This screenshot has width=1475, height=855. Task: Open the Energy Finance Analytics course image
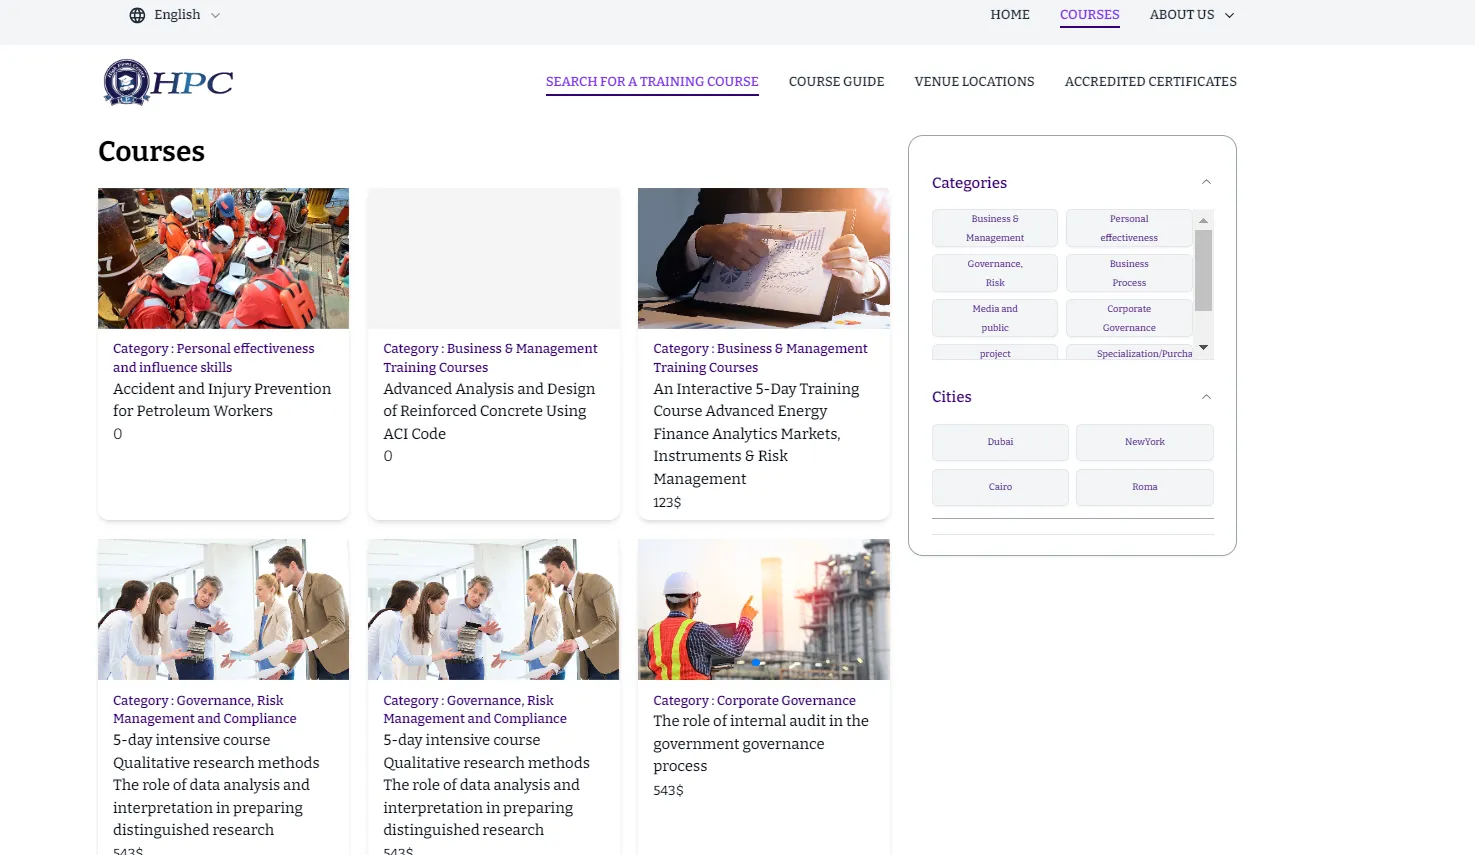click(x=764, y=258)
